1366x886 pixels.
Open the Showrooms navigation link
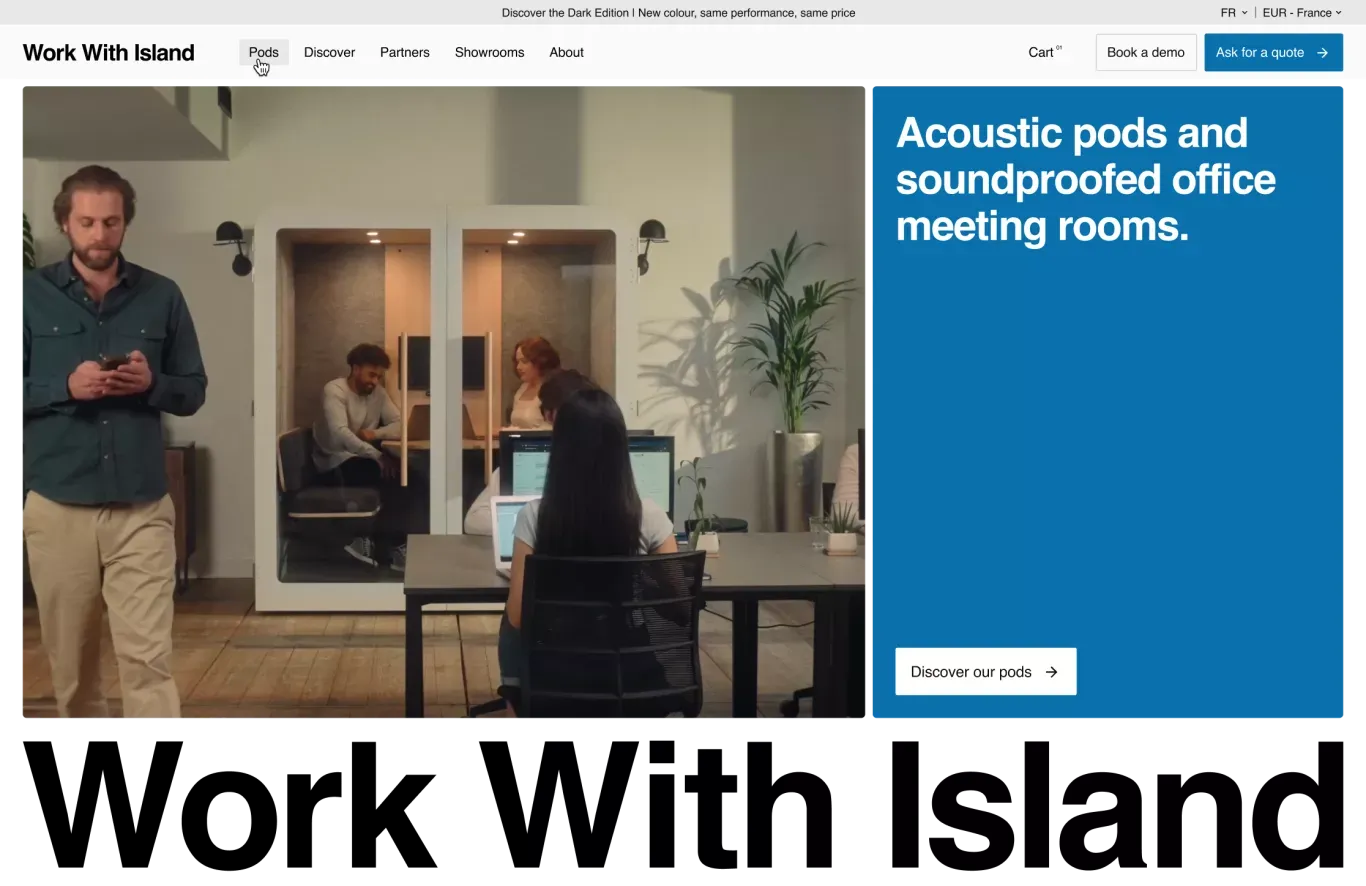[x=489, y=52]
